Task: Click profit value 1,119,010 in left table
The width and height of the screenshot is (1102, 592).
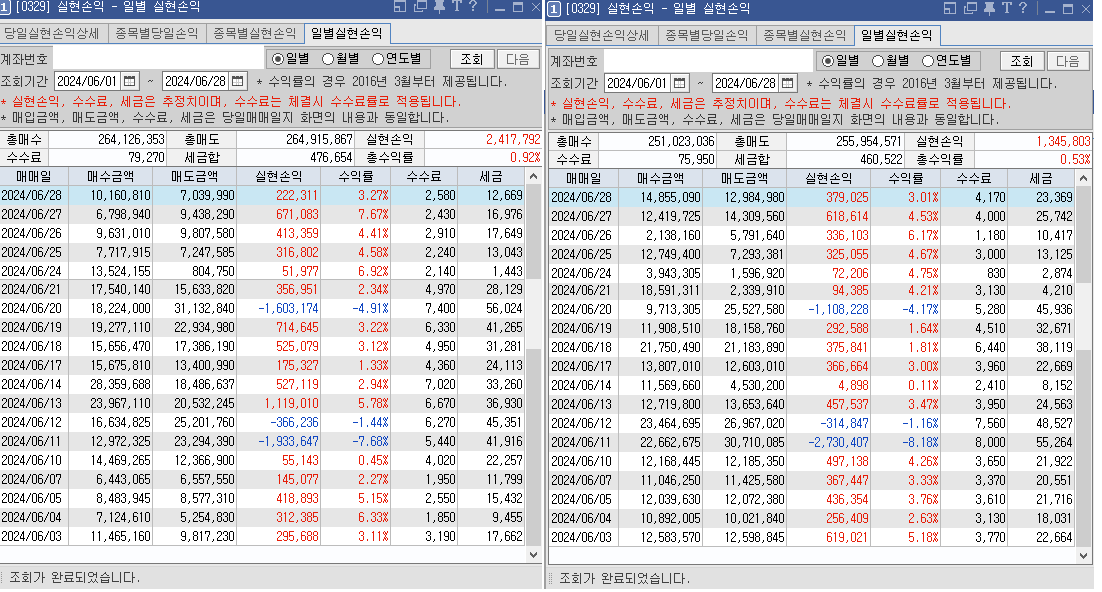Action: (291, 404)
